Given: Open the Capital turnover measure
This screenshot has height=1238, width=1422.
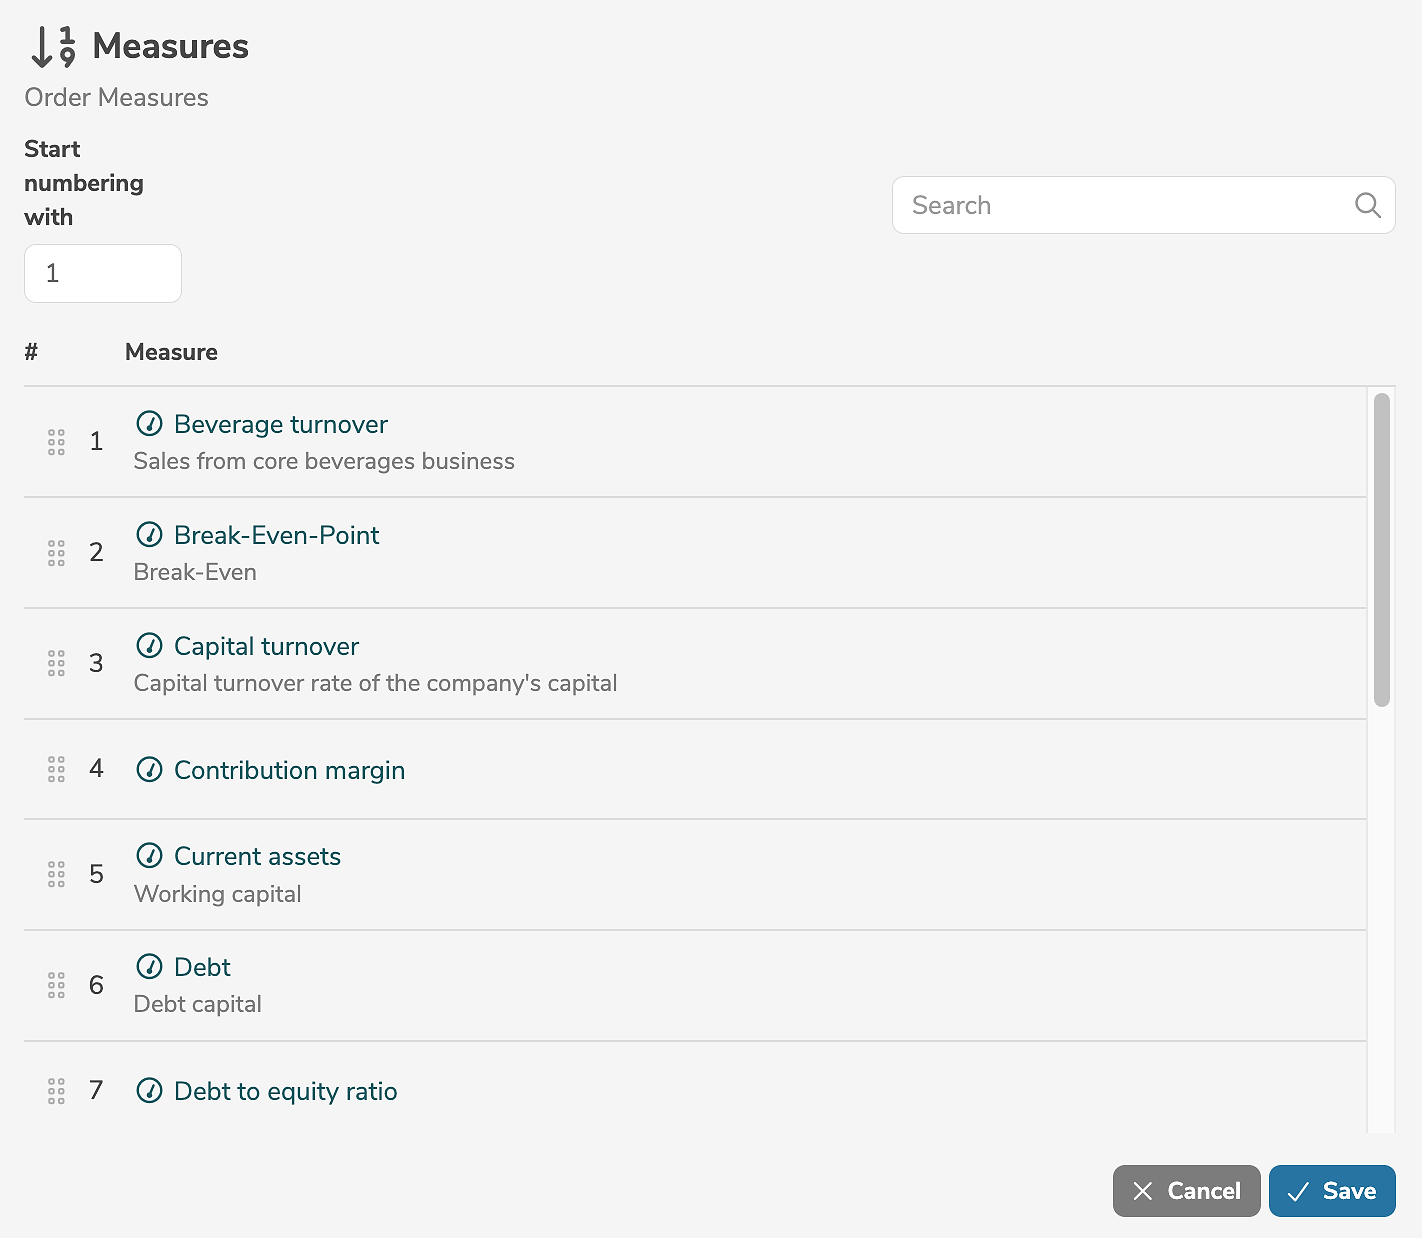Looking at the screenshot, I should (x=266, y=646).
